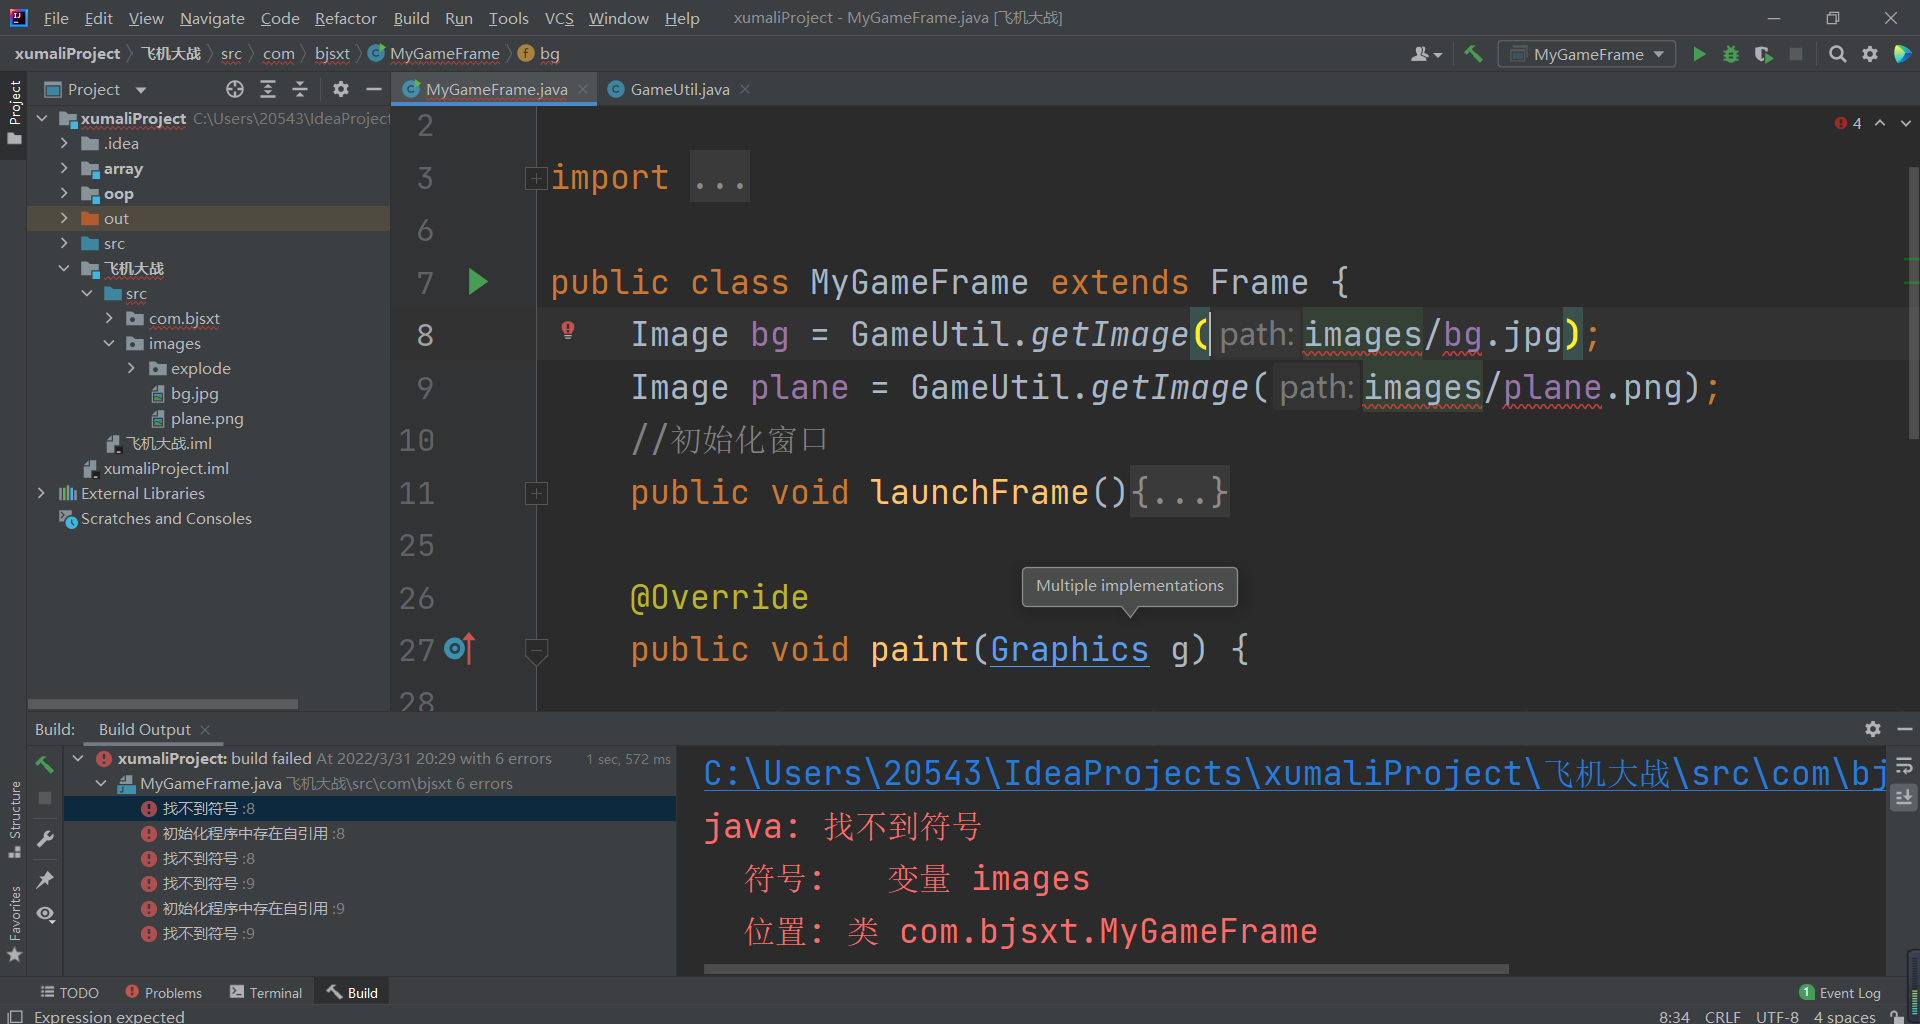
Task: Toggle scroll to end in build output
Action: pyautogui.click(x=1904, y=798)
